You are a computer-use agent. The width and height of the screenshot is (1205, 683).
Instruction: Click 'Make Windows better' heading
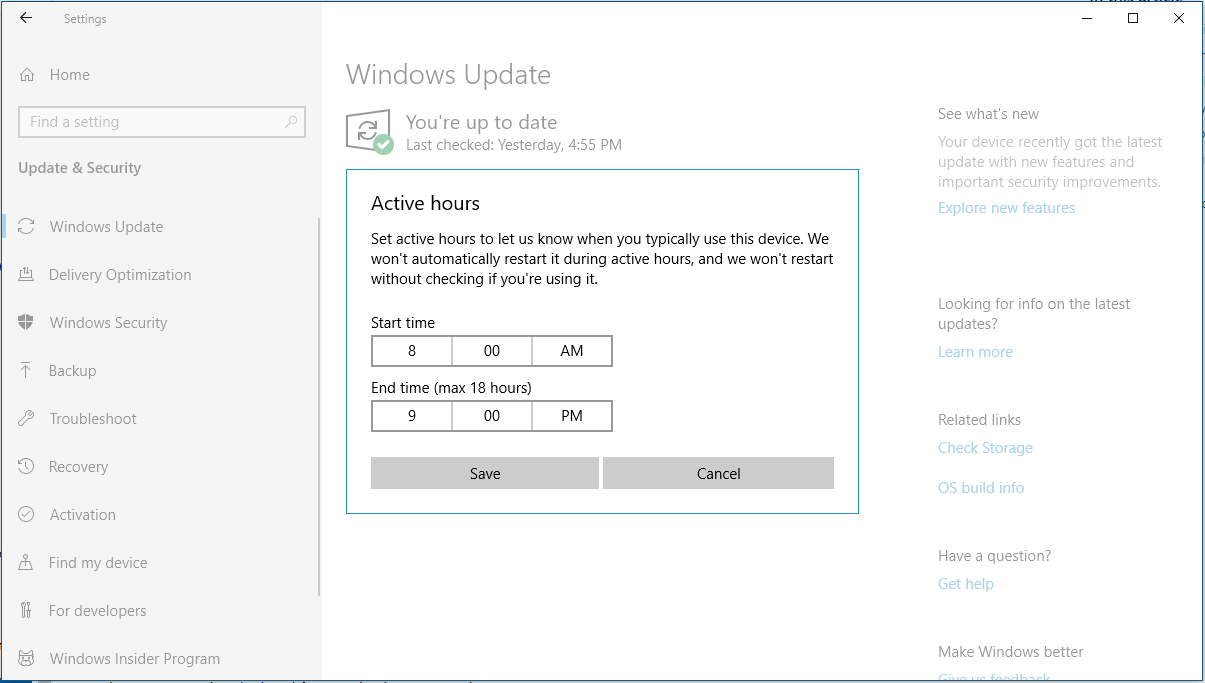[x=1011, y=652]
